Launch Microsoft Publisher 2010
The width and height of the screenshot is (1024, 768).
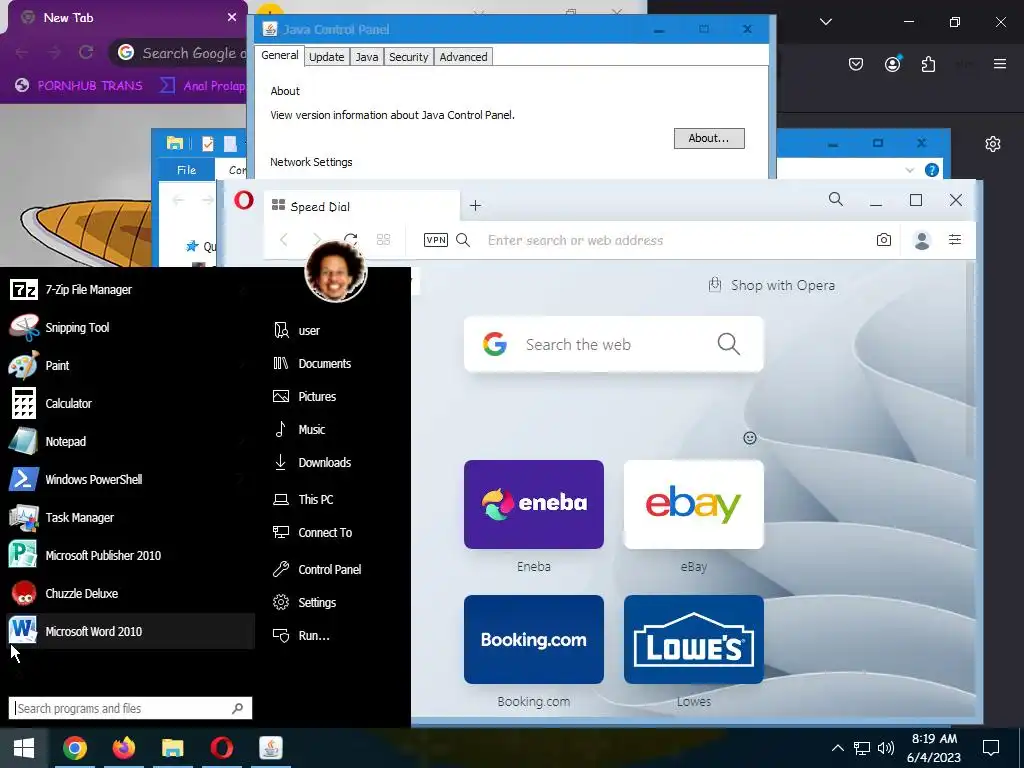coord(129,555)
